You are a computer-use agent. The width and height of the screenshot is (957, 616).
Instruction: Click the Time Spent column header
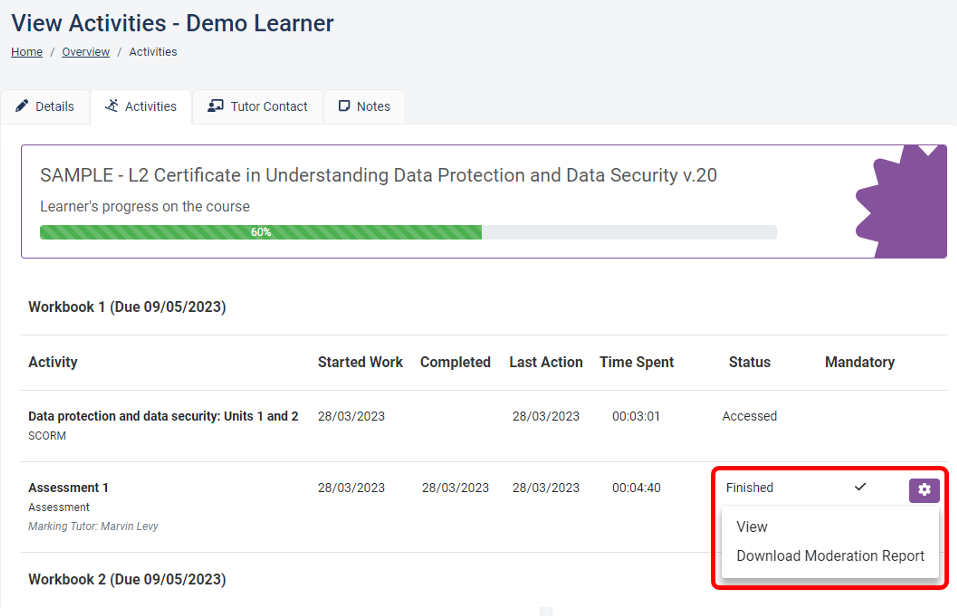coord(637,362)
